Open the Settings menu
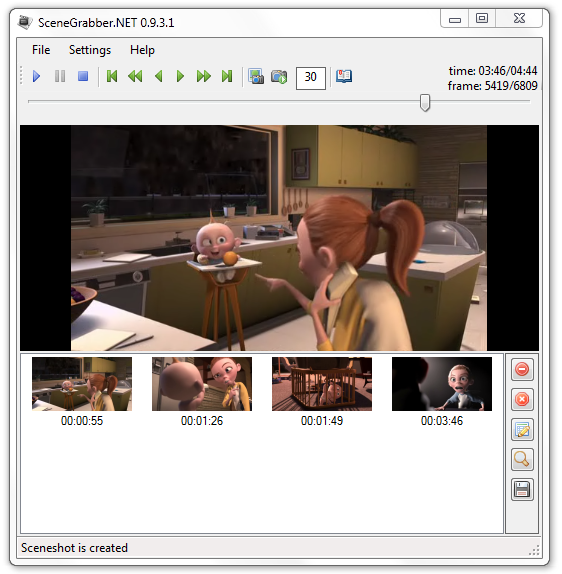This screenshot has width=562, height=574. coord(90,50)
